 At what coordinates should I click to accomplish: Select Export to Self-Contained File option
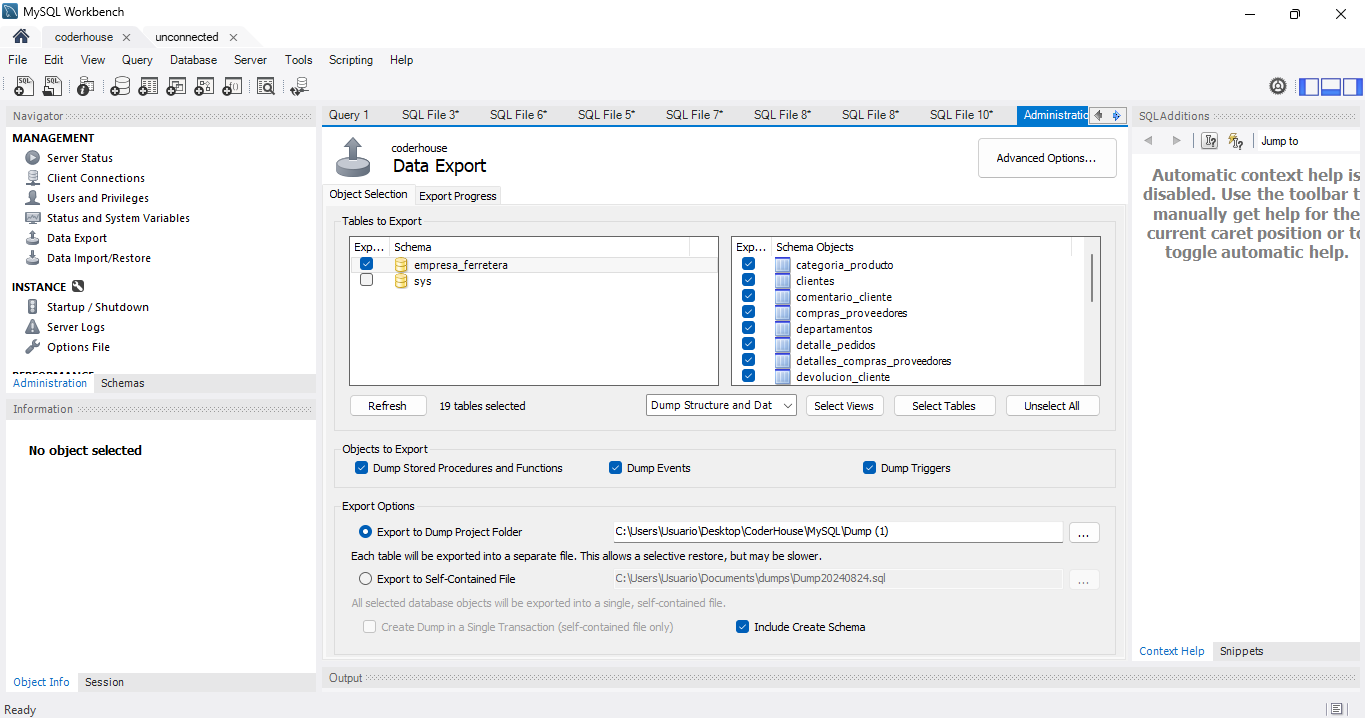pos(365,579)
